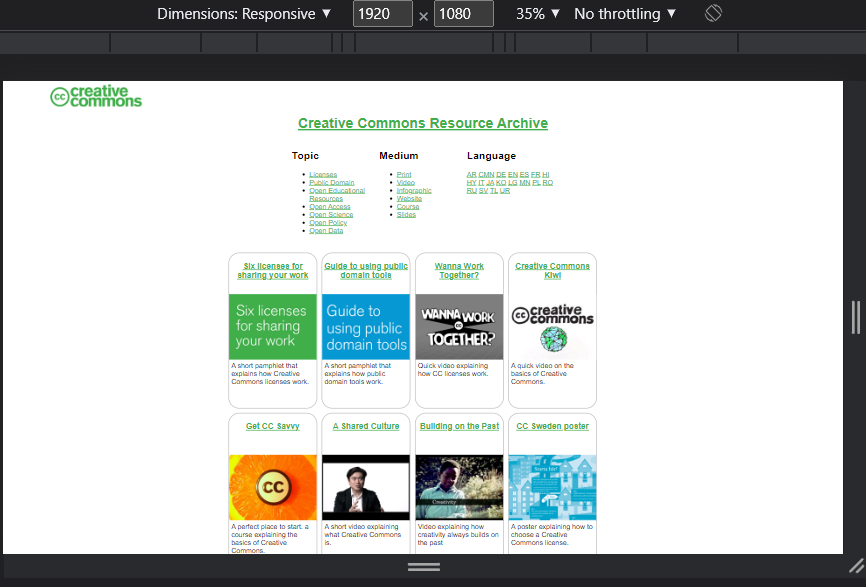Click the blue Guide to public domain tools thumbnail
The width and height of the screenshot is (866, 587).
tap(366, 327)
